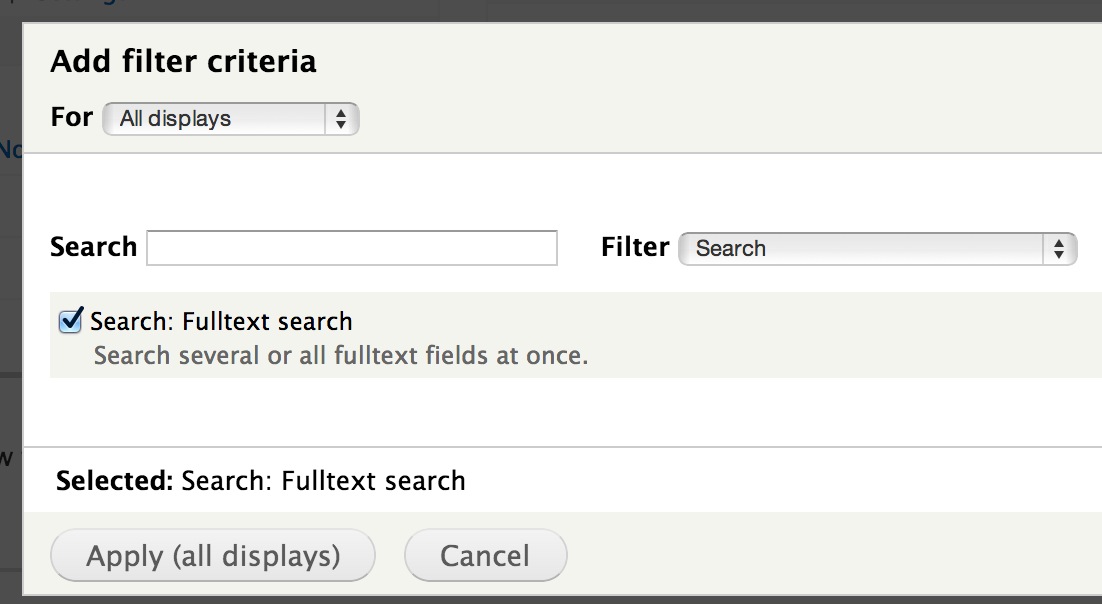The image size is (1102, 604).
Task: Click the bold "Selected:" label
Action: 114,481
